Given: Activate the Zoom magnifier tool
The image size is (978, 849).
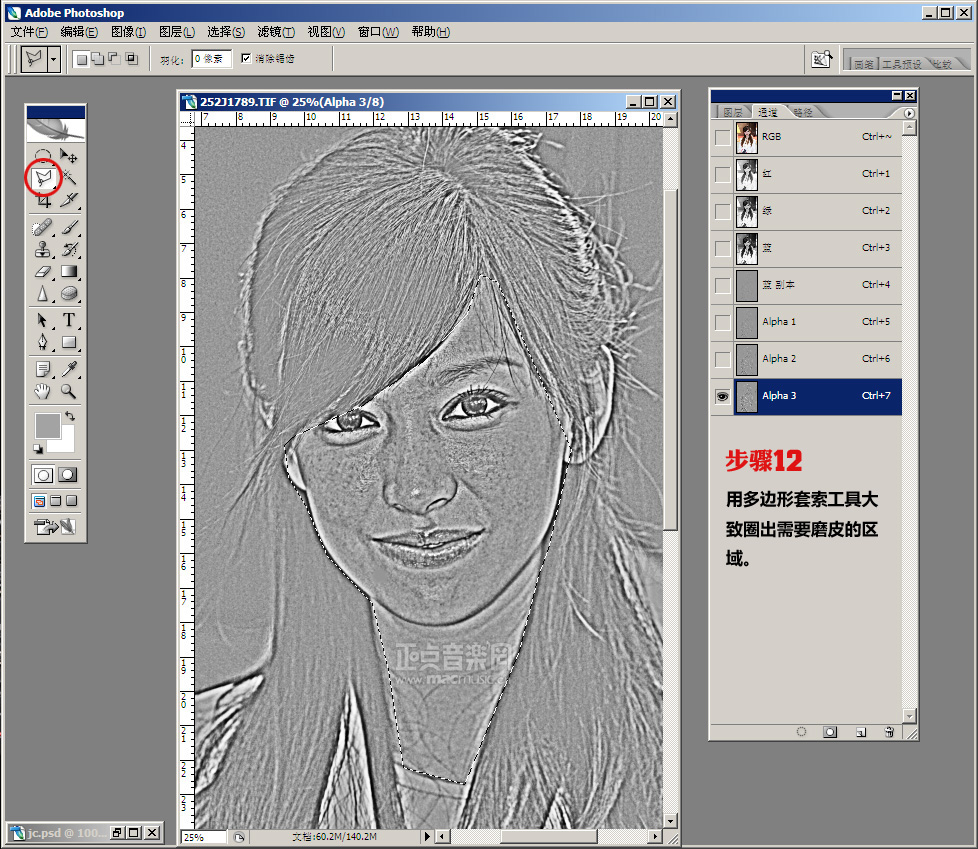Looking at the screenshot, I should [x=70, y=391].
